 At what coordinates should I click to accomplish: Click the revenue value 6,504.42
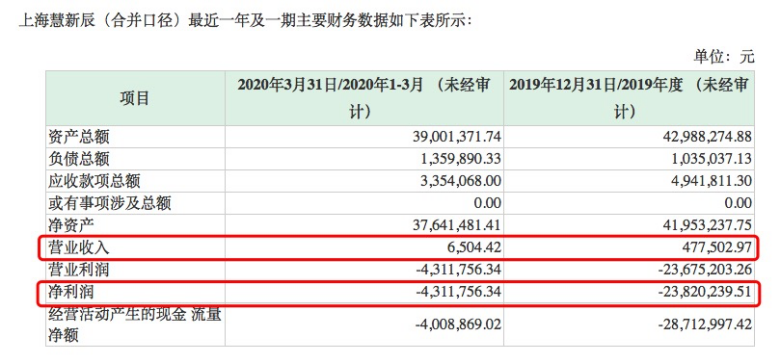[x=475, y=248]
